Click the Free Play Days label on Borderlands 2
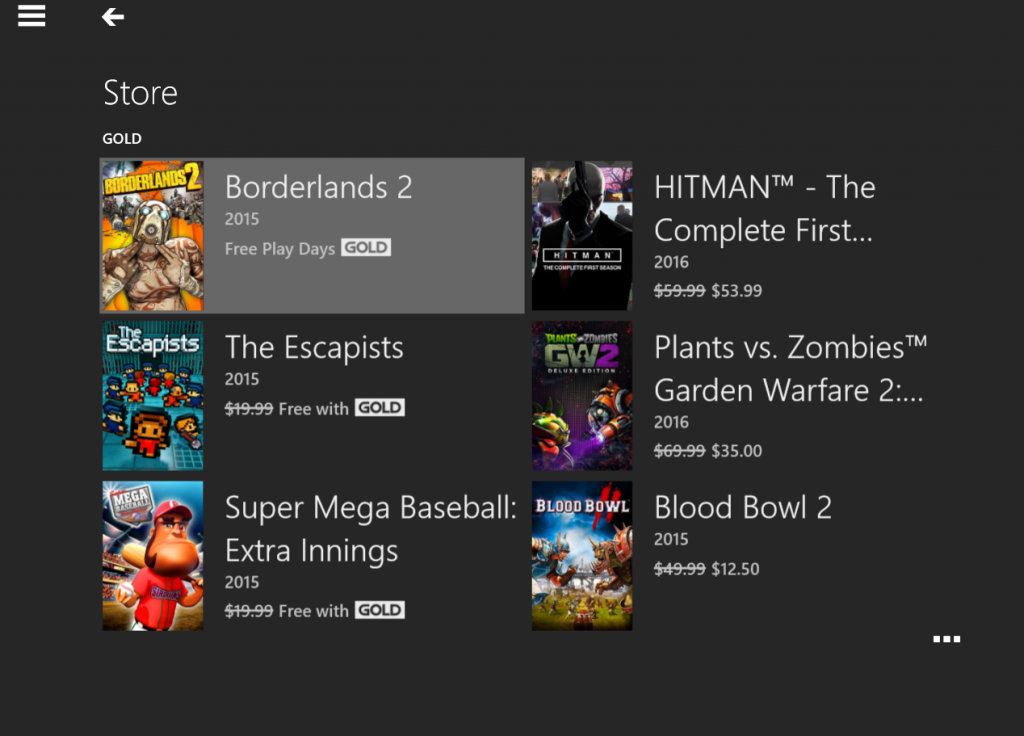Viewport: 1024px width, 736px height. click(278, 247)
